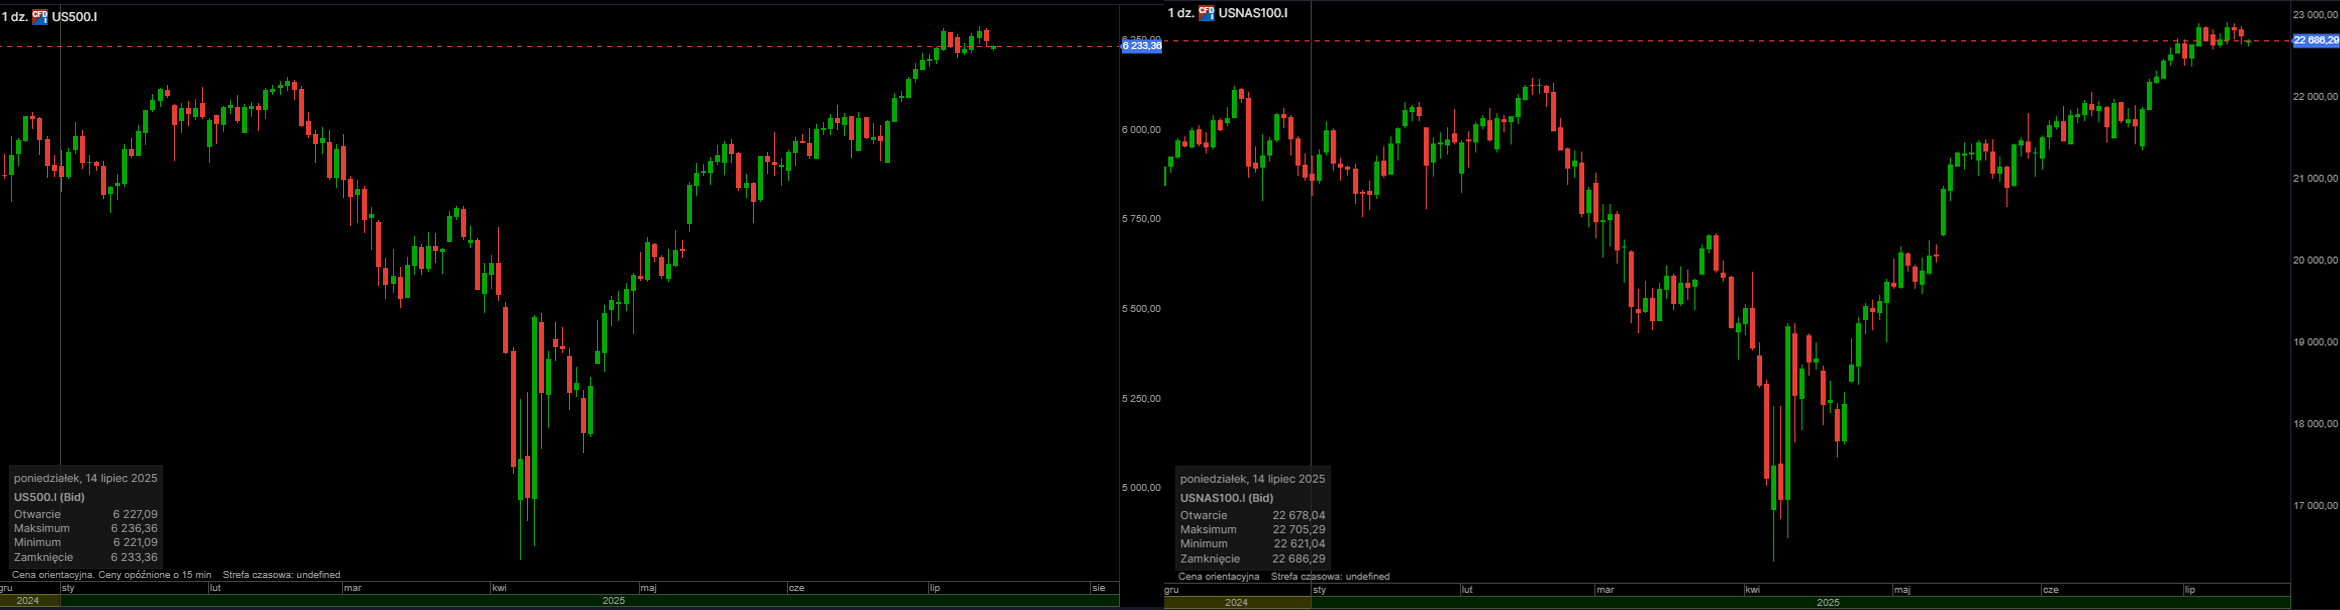
Task: Open the '1 dz.' interval on USNAS100 chart
Action: 1181,13
